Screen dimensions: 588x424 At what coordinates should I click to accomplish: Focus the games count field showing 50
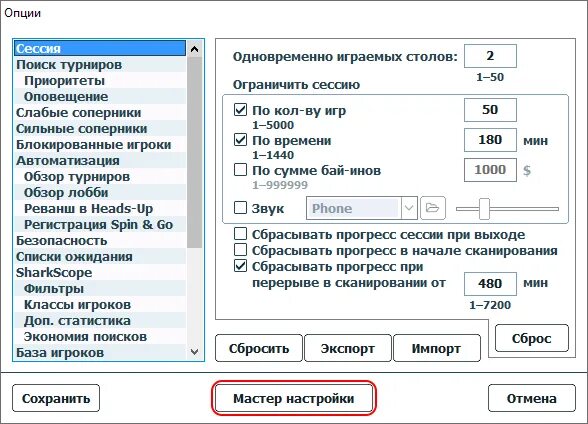[490, 110]
